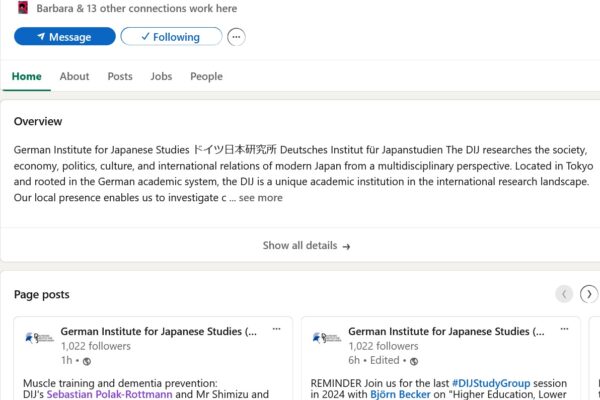Click the arrow icon next to Show all details
The image size is (600, 400).
click(346, 247)
